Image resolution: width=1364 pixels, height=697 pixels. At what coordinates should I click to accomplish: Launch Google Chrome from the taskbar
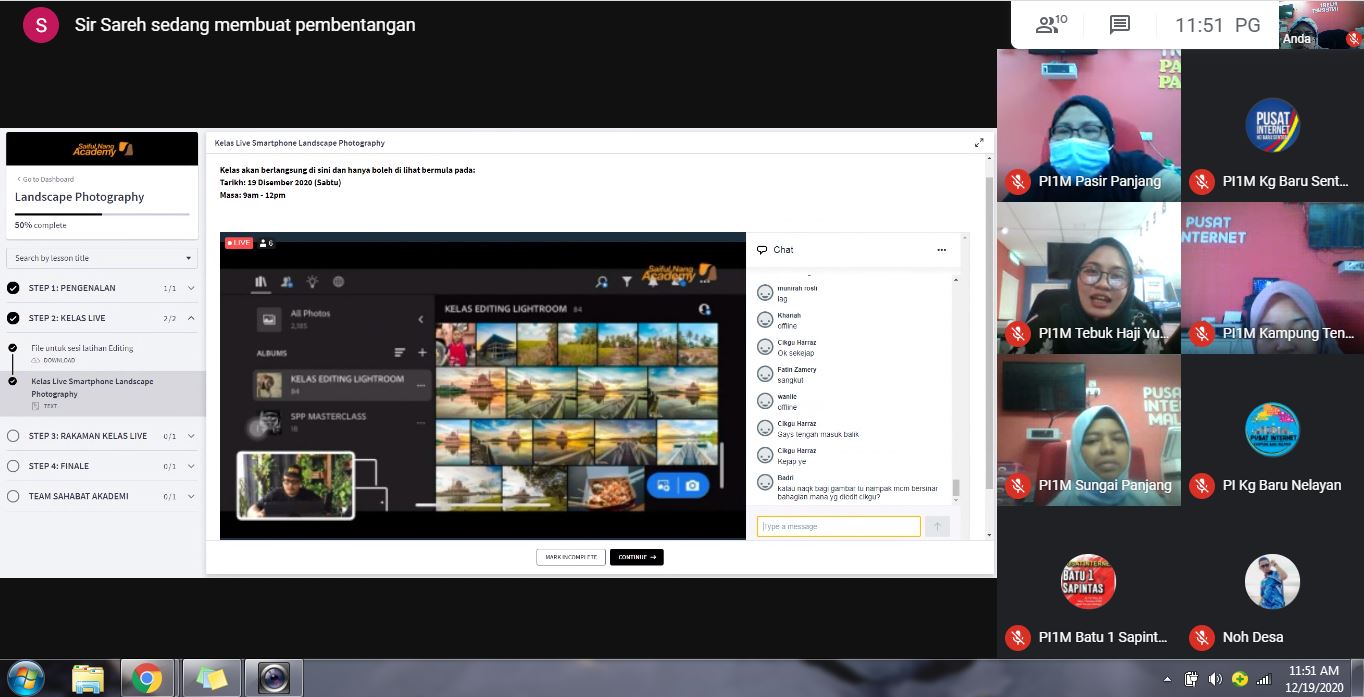tap(147, 678)
